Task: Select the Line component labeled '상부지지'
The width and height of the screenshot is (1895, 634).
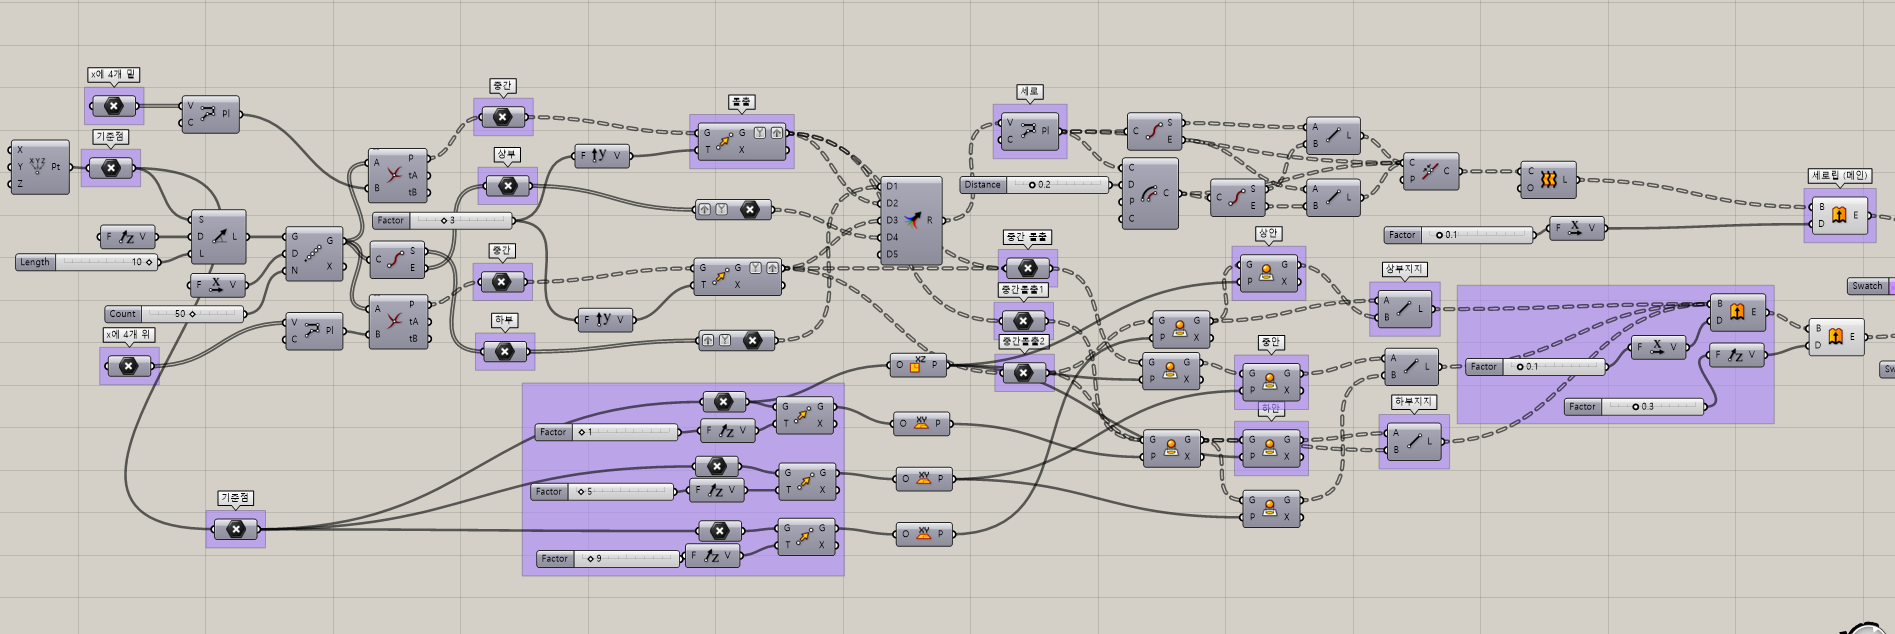Action: [x=1405, y=308]
